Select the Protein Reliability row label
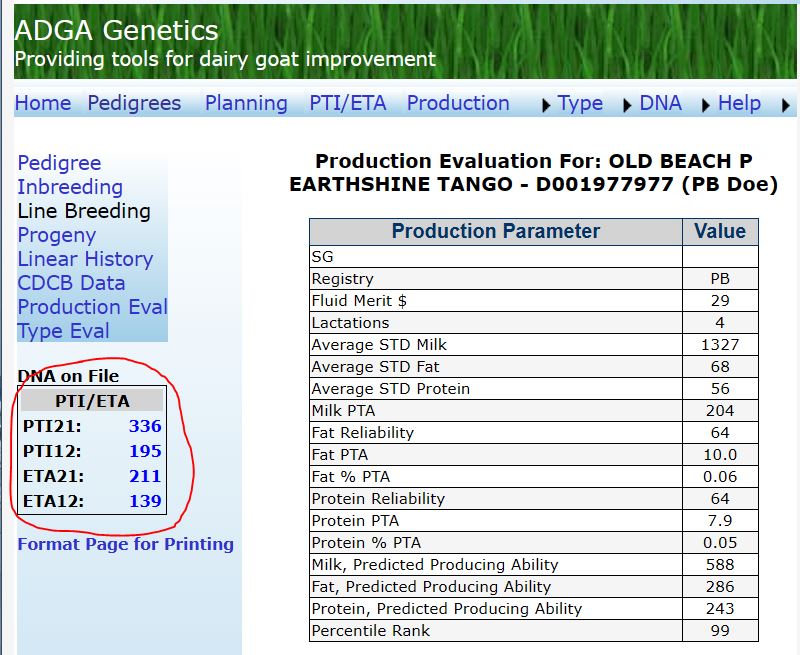800x655 pixels. (378, 498)
